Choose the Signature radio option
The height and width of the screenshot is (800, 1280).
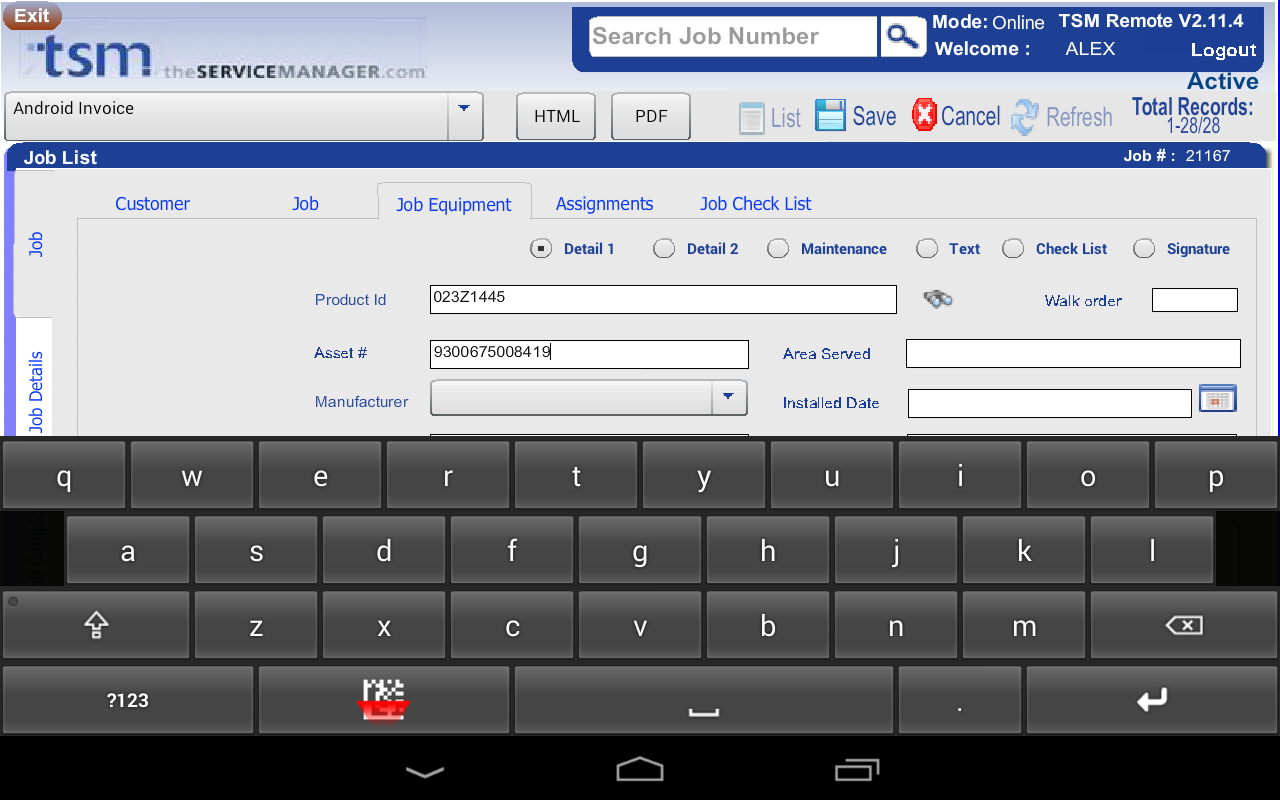tap(1144, 249)
